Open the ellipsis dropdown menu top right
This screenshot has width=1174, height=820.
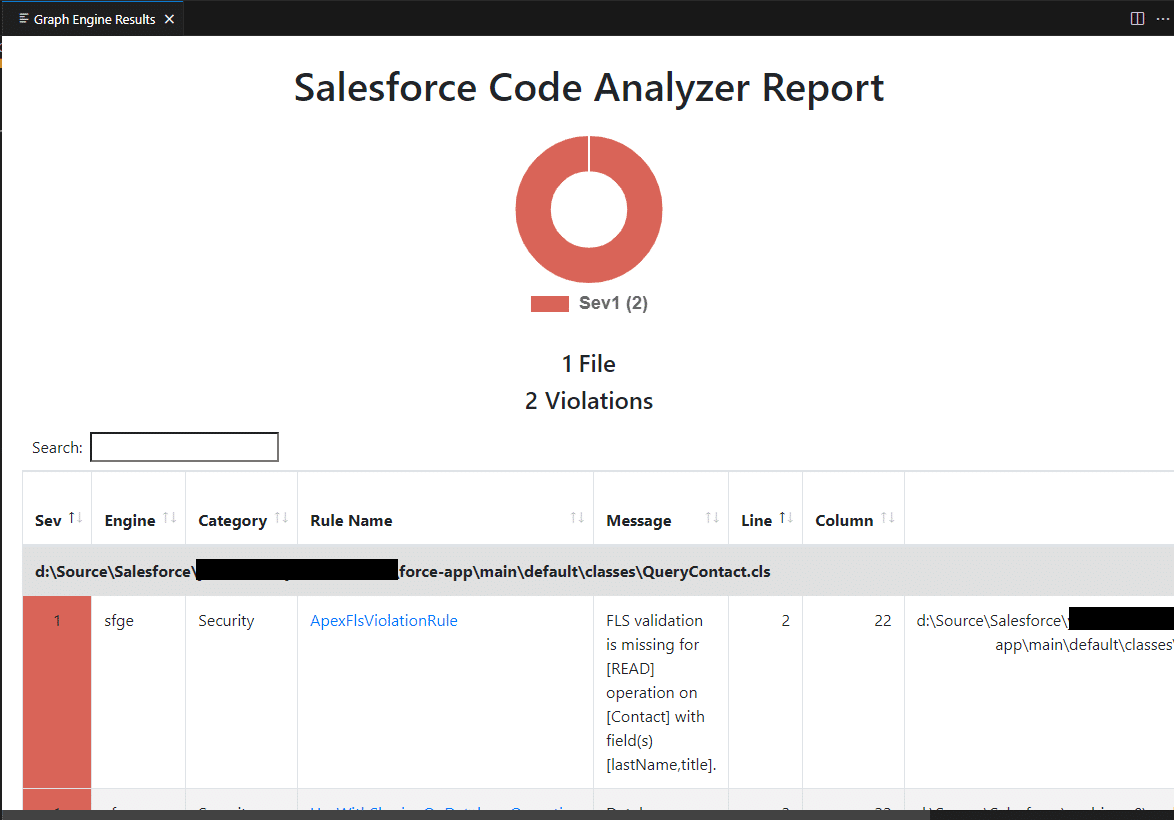coord(1164,17)
